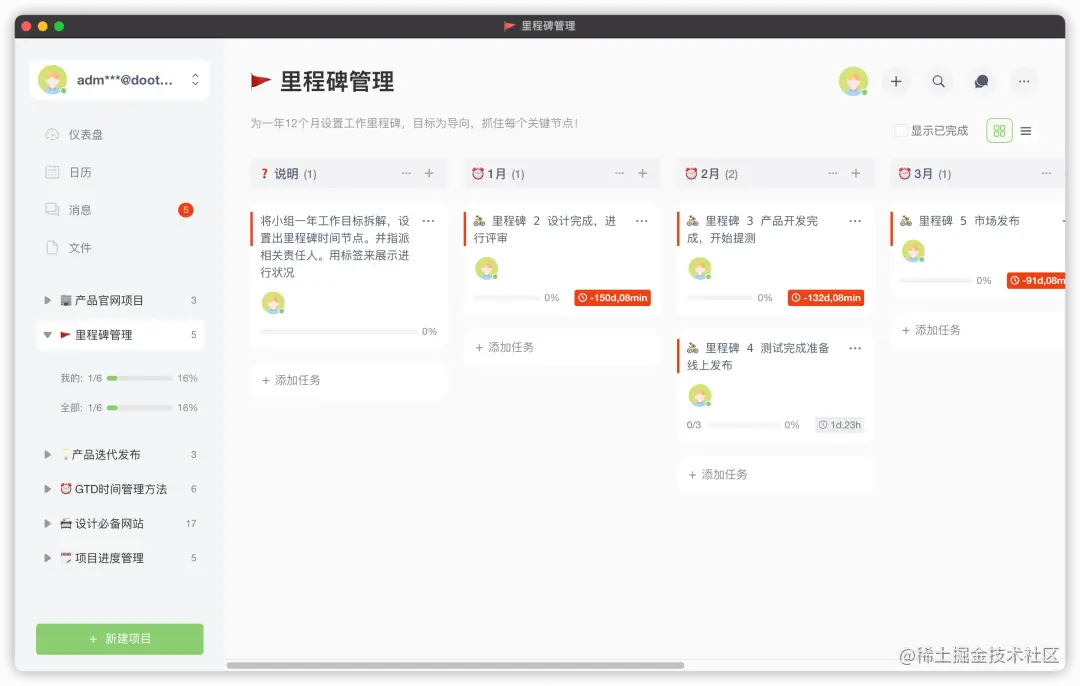Expand 项目进度管理 tree arrow
1080x686 pixels.
coord(48,558)
